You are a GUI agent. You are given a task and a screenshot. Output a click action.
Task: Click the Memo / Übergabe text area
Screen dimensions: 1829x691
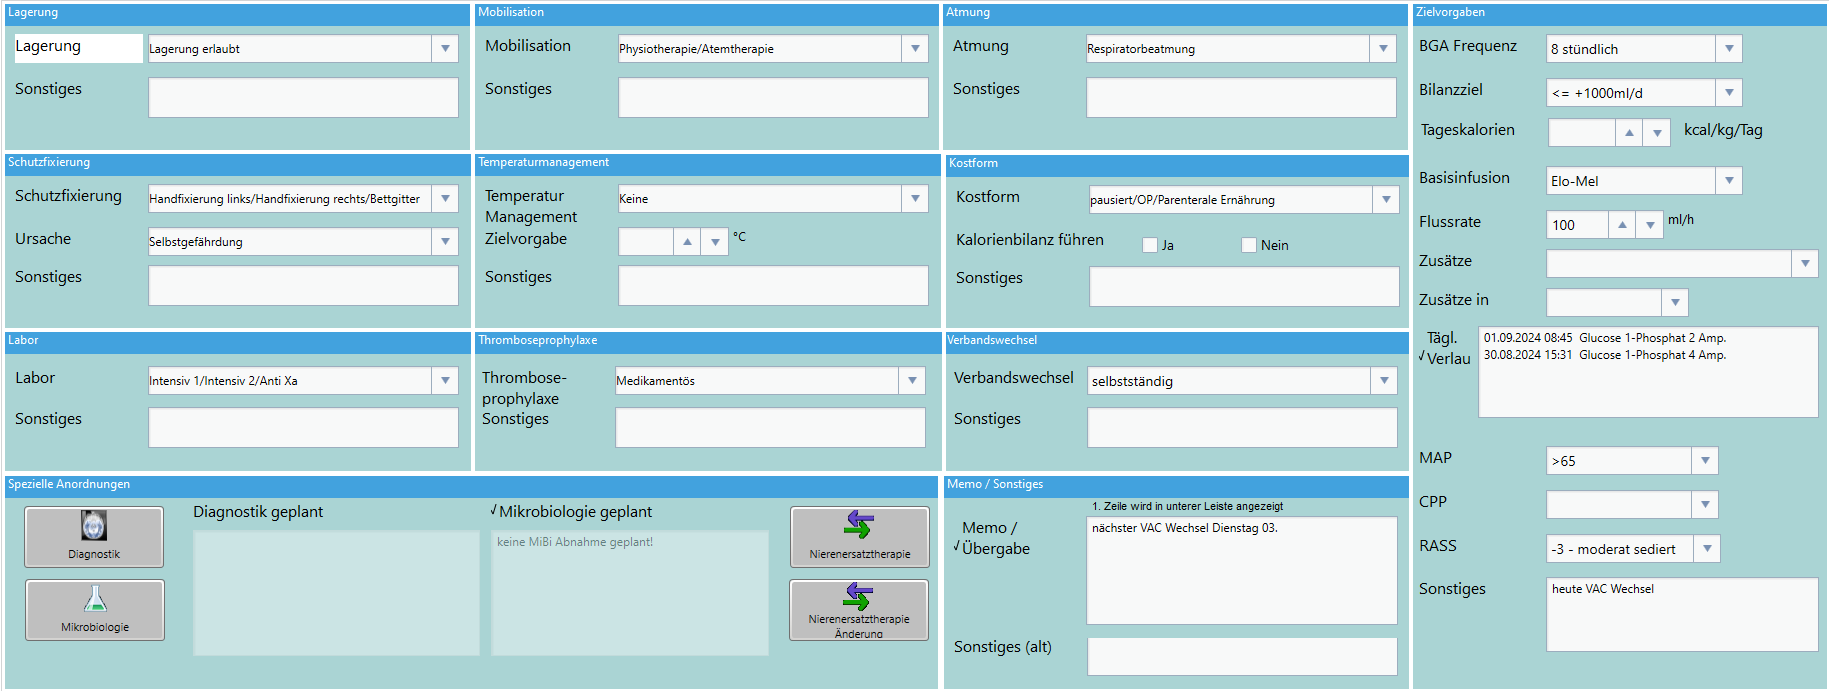coord(1241,570)
